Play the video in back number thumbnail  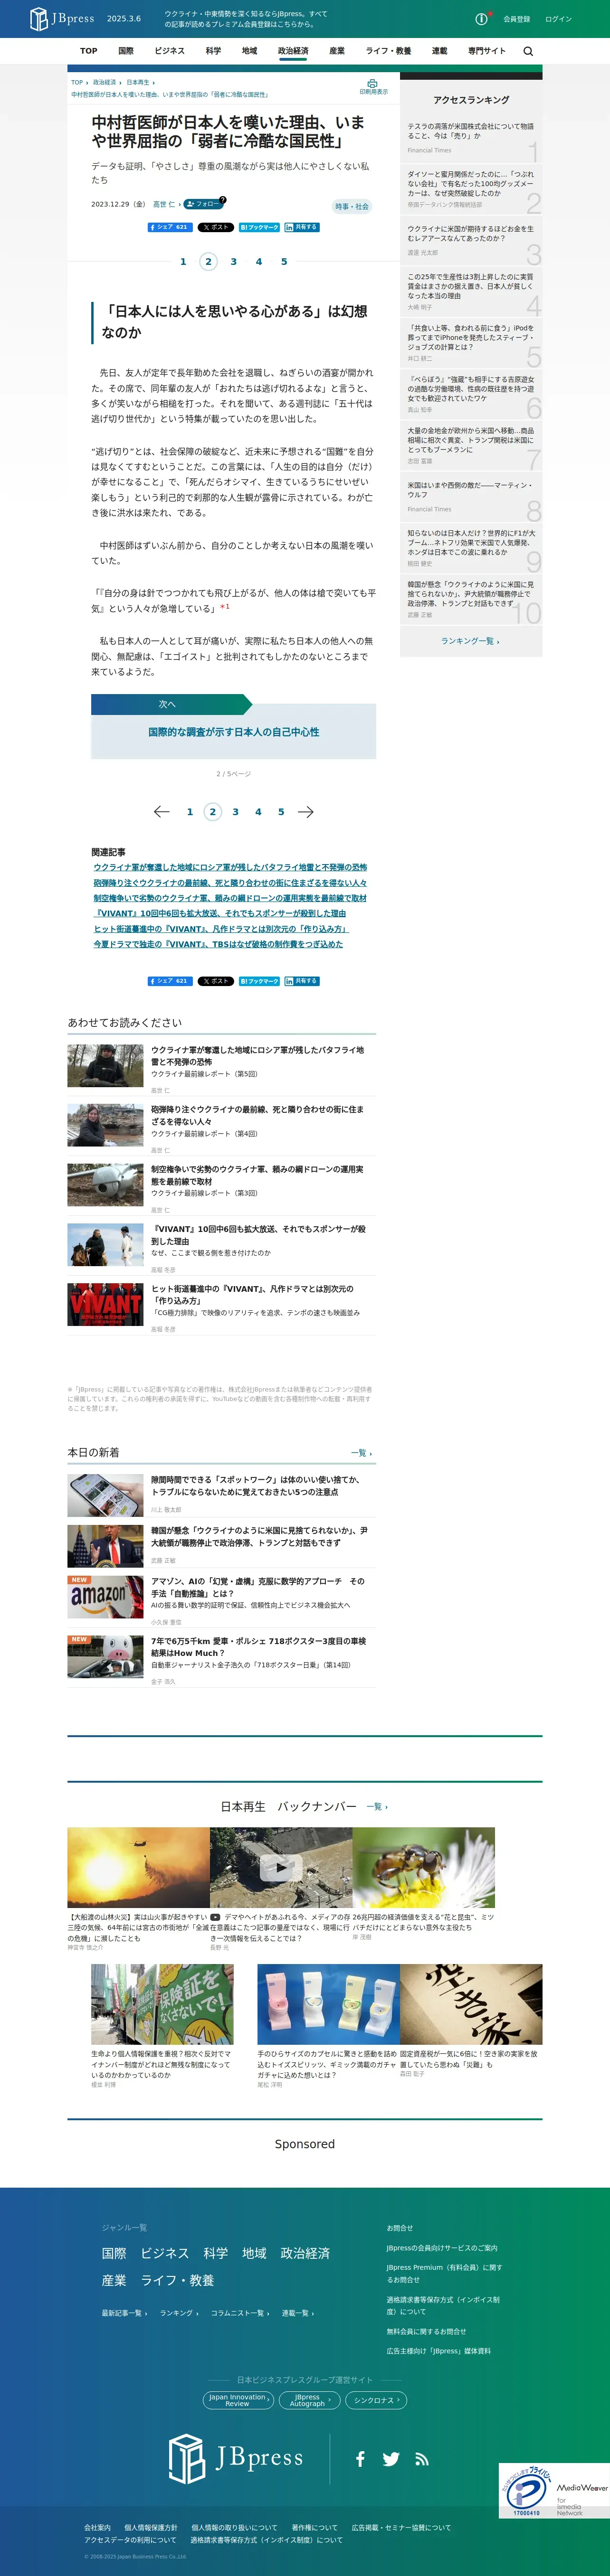pos(281,1867)
